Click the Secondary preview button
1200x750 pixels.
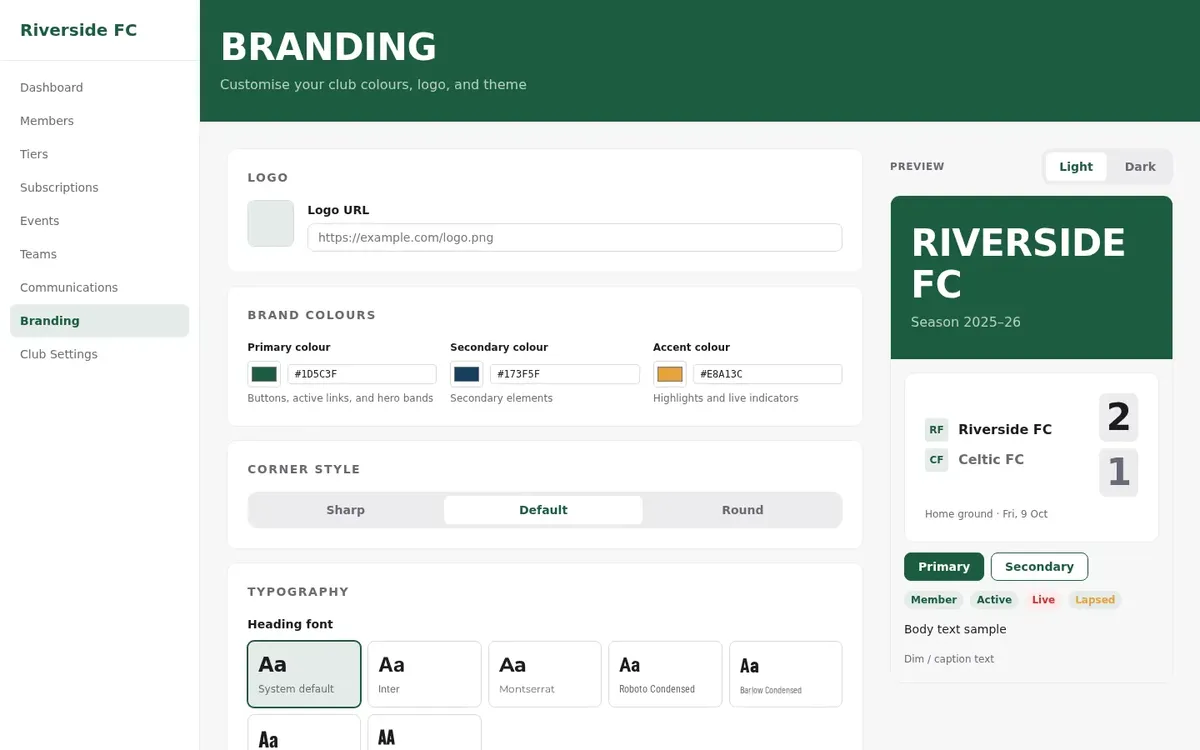[1039, 567]
